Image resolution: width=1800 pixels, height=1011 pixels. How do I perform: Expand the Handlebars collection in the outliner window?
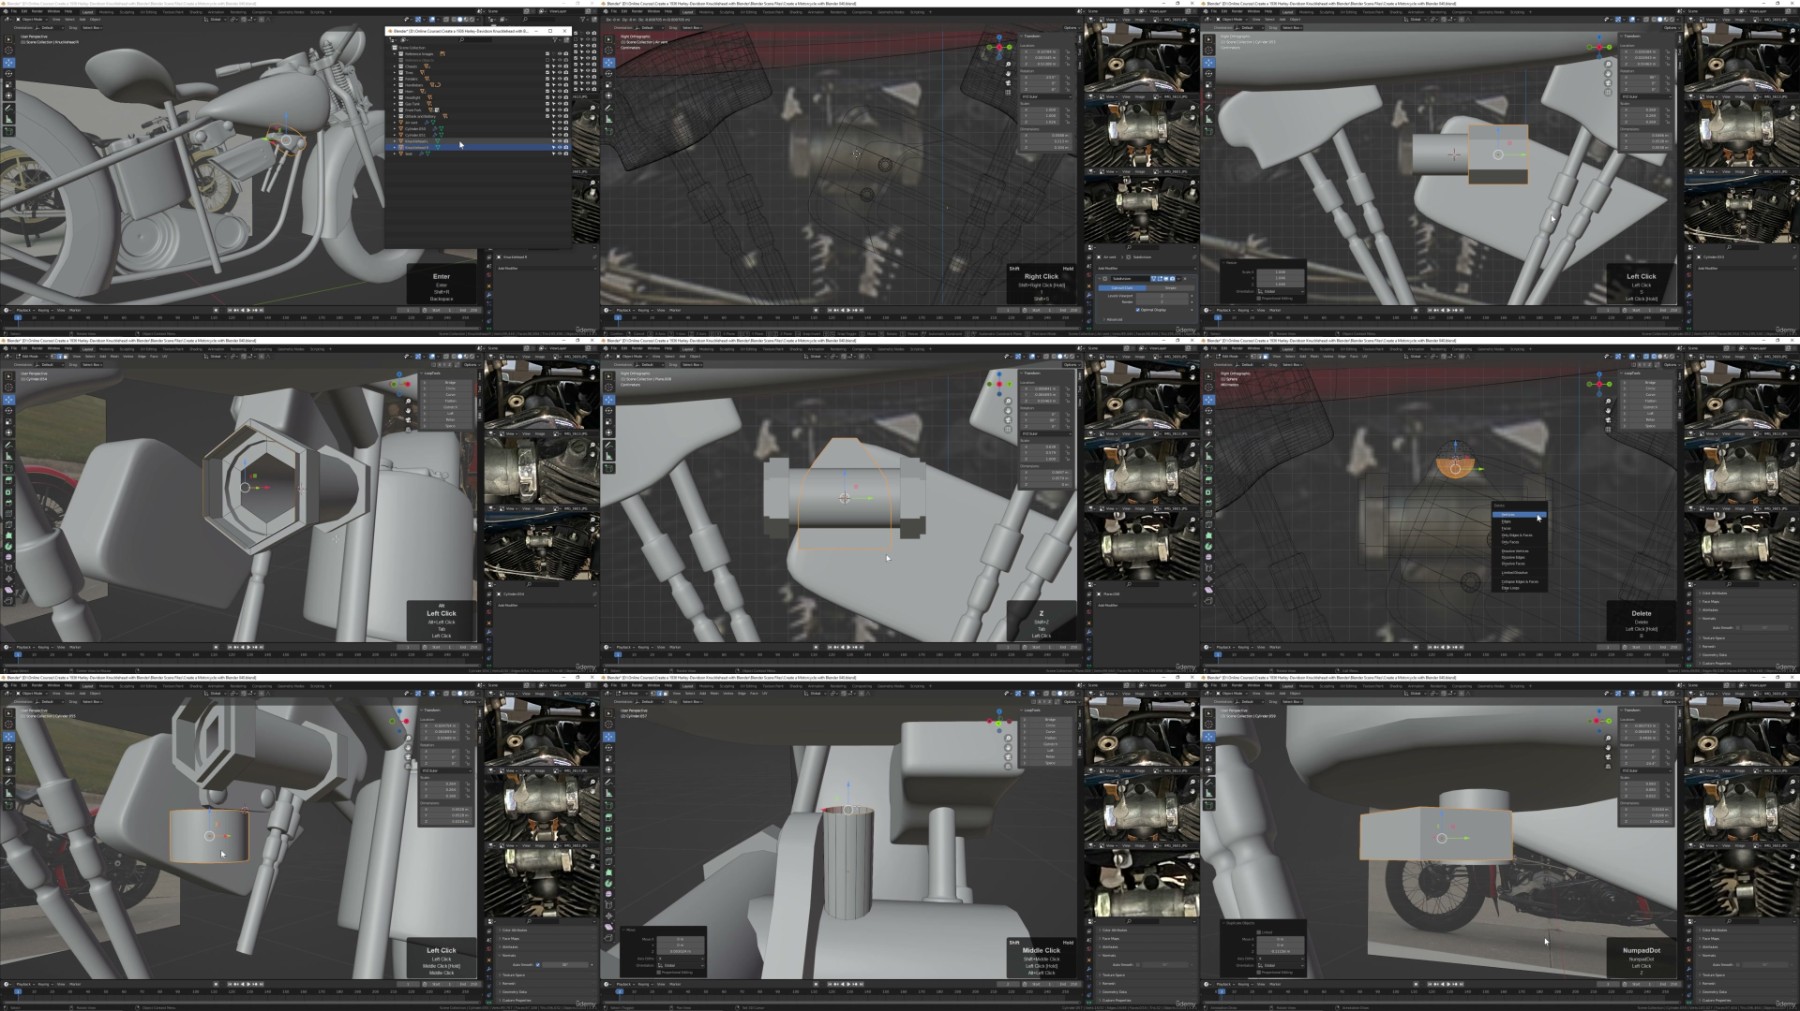[x=395, y=85]
